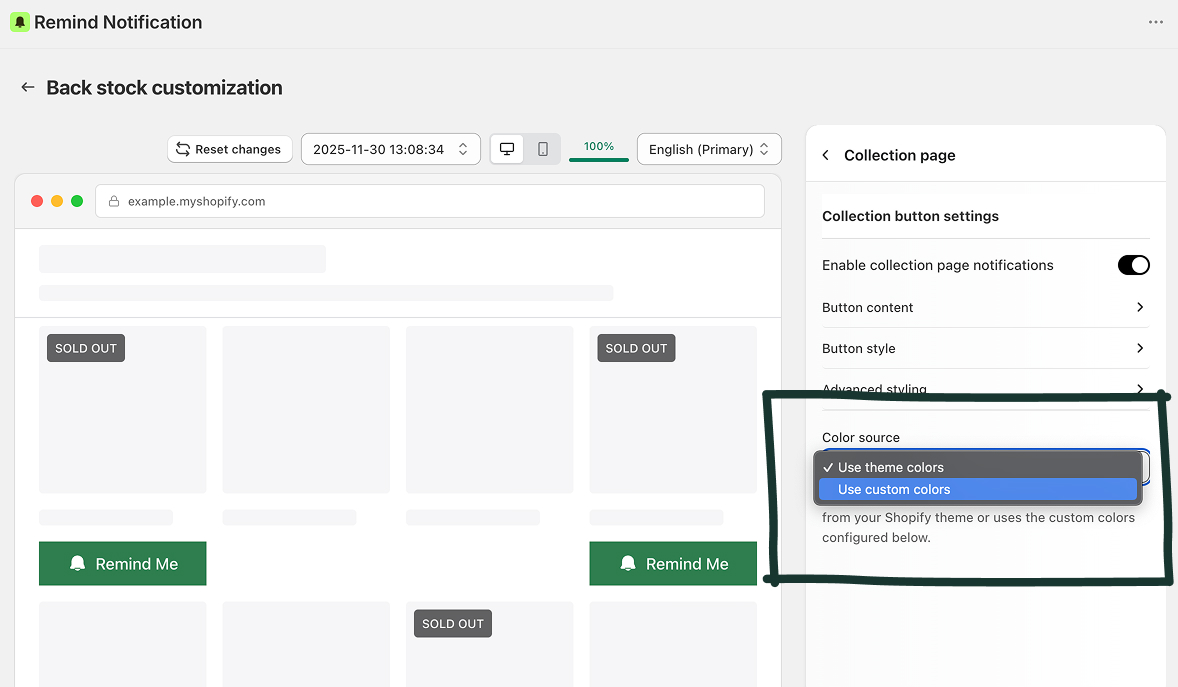Click the example.myshopify.com address bar
This screenshot has width=1178, height=687.
pos(430,201)
